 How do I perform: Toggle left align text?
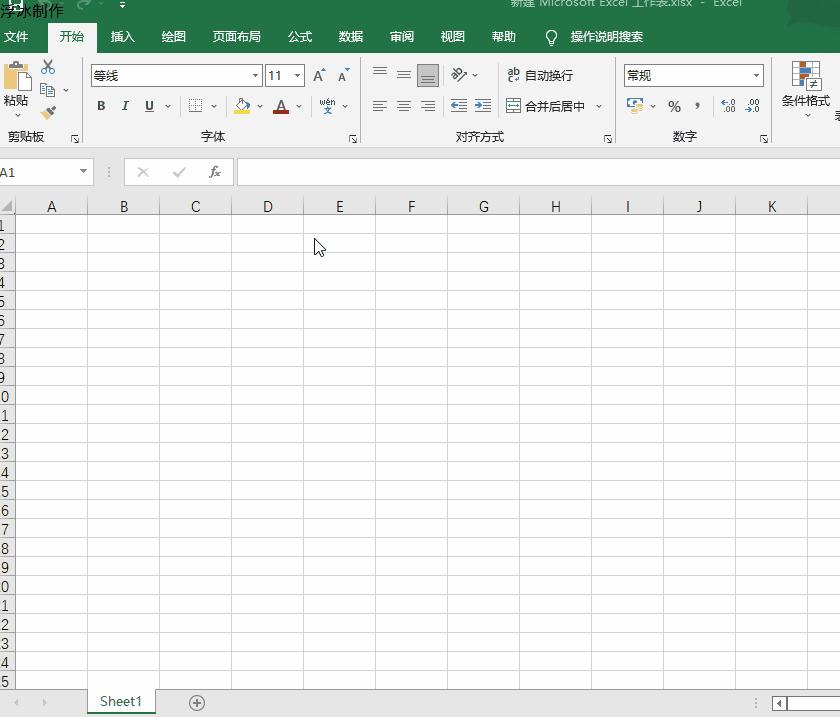[380, 106]
